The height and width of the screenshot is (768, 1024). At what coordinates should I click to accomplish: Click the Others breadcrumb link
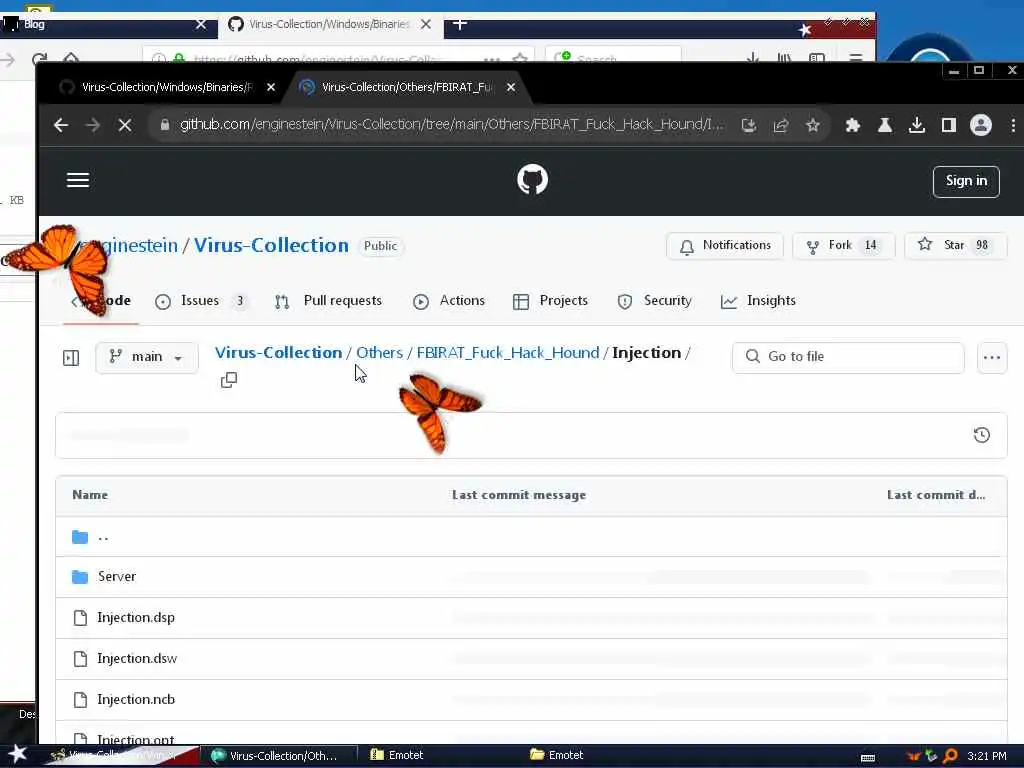(x=379, y=353)
